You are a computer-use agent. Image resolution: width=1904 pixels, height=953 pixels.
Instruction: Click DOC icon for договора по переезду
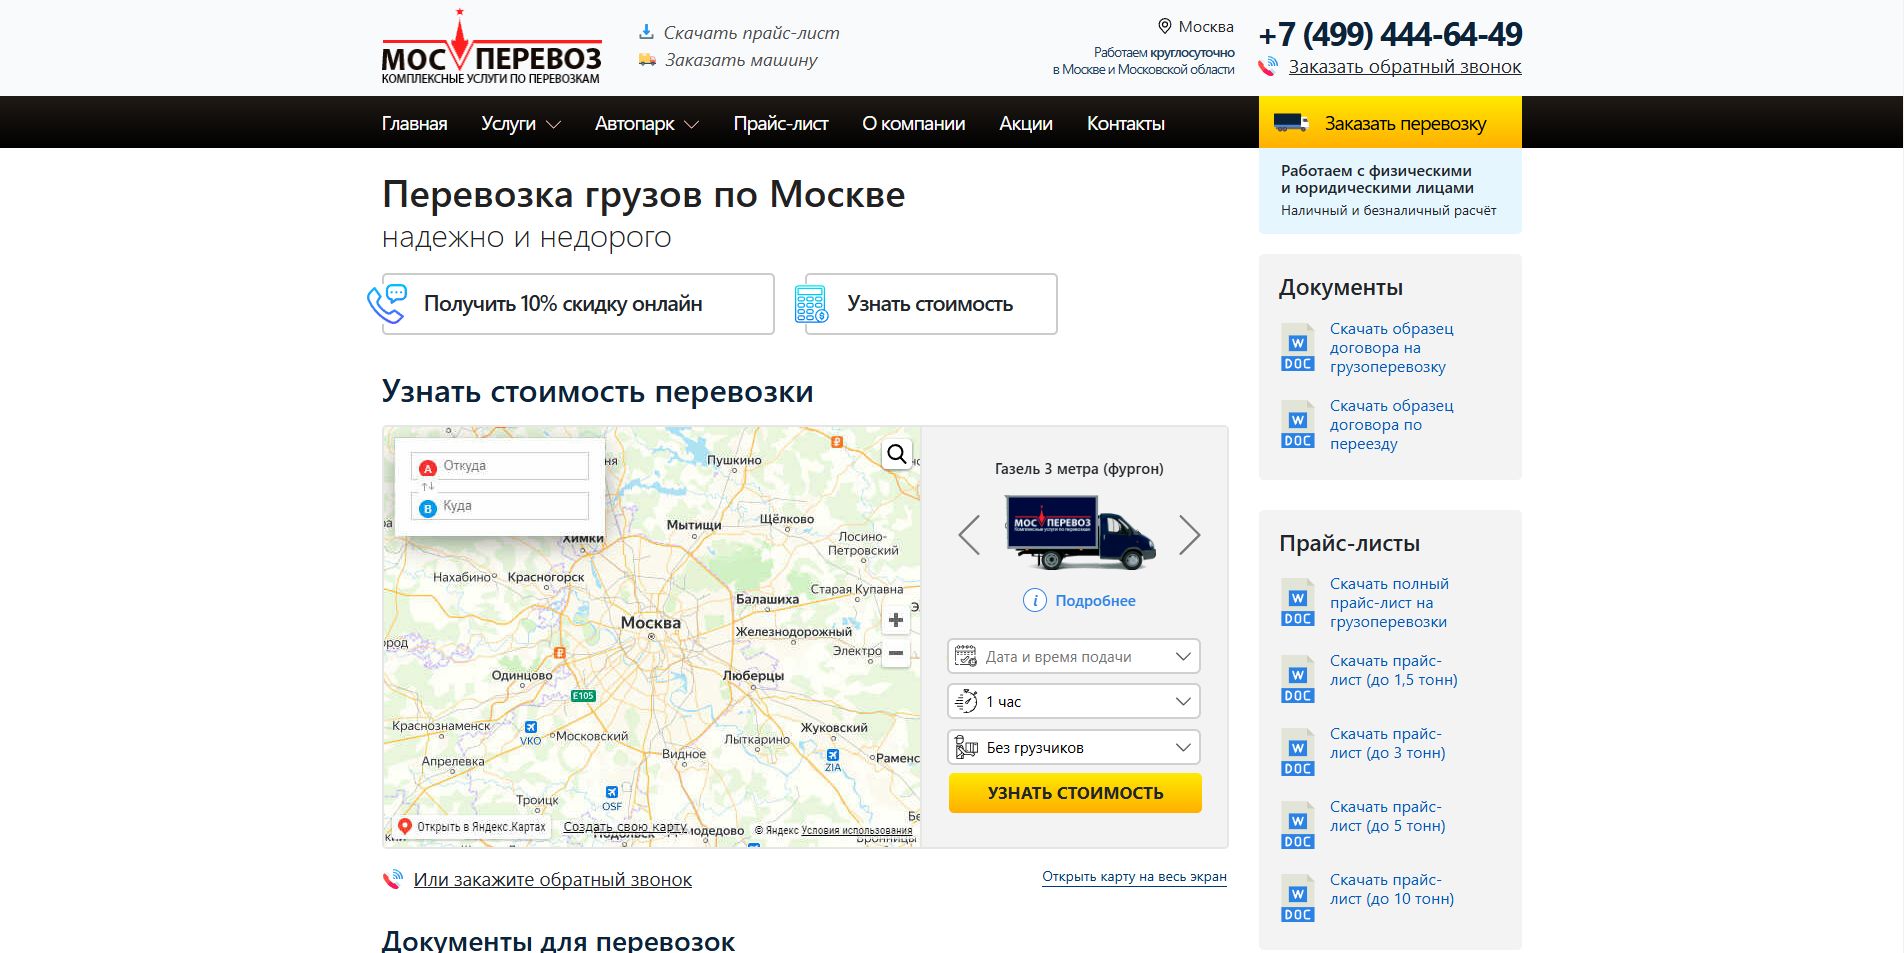[x=1298, y=424]
